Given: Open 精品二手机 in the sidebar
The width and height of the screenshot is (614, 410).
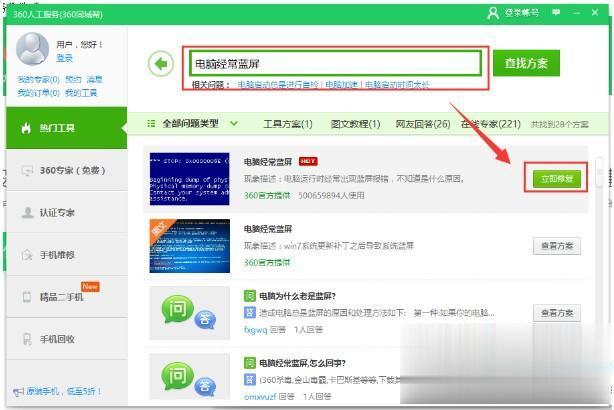Looking at the screenshot, I should [x=63, y=297].
